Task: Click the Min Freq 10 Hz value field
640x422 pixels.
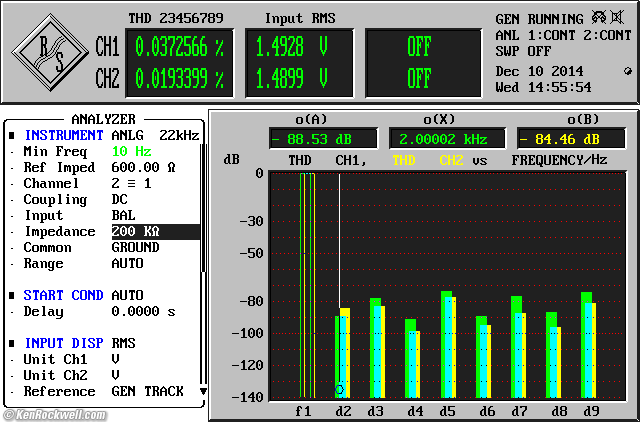Action: pyautogui.click(x=131, y=151)
